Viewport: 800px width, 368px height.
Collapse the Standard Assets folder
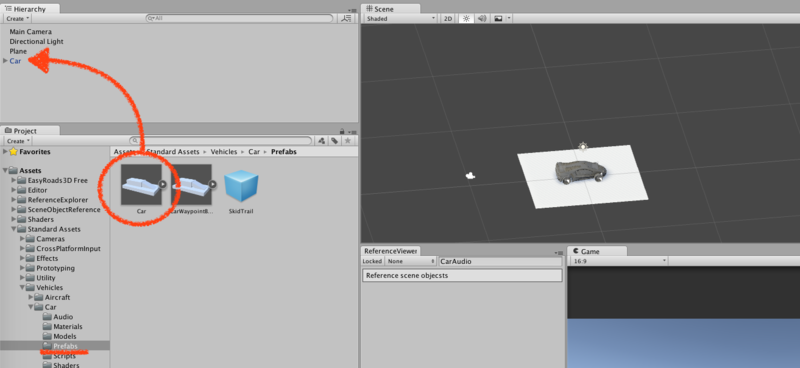tap(14, 229)
